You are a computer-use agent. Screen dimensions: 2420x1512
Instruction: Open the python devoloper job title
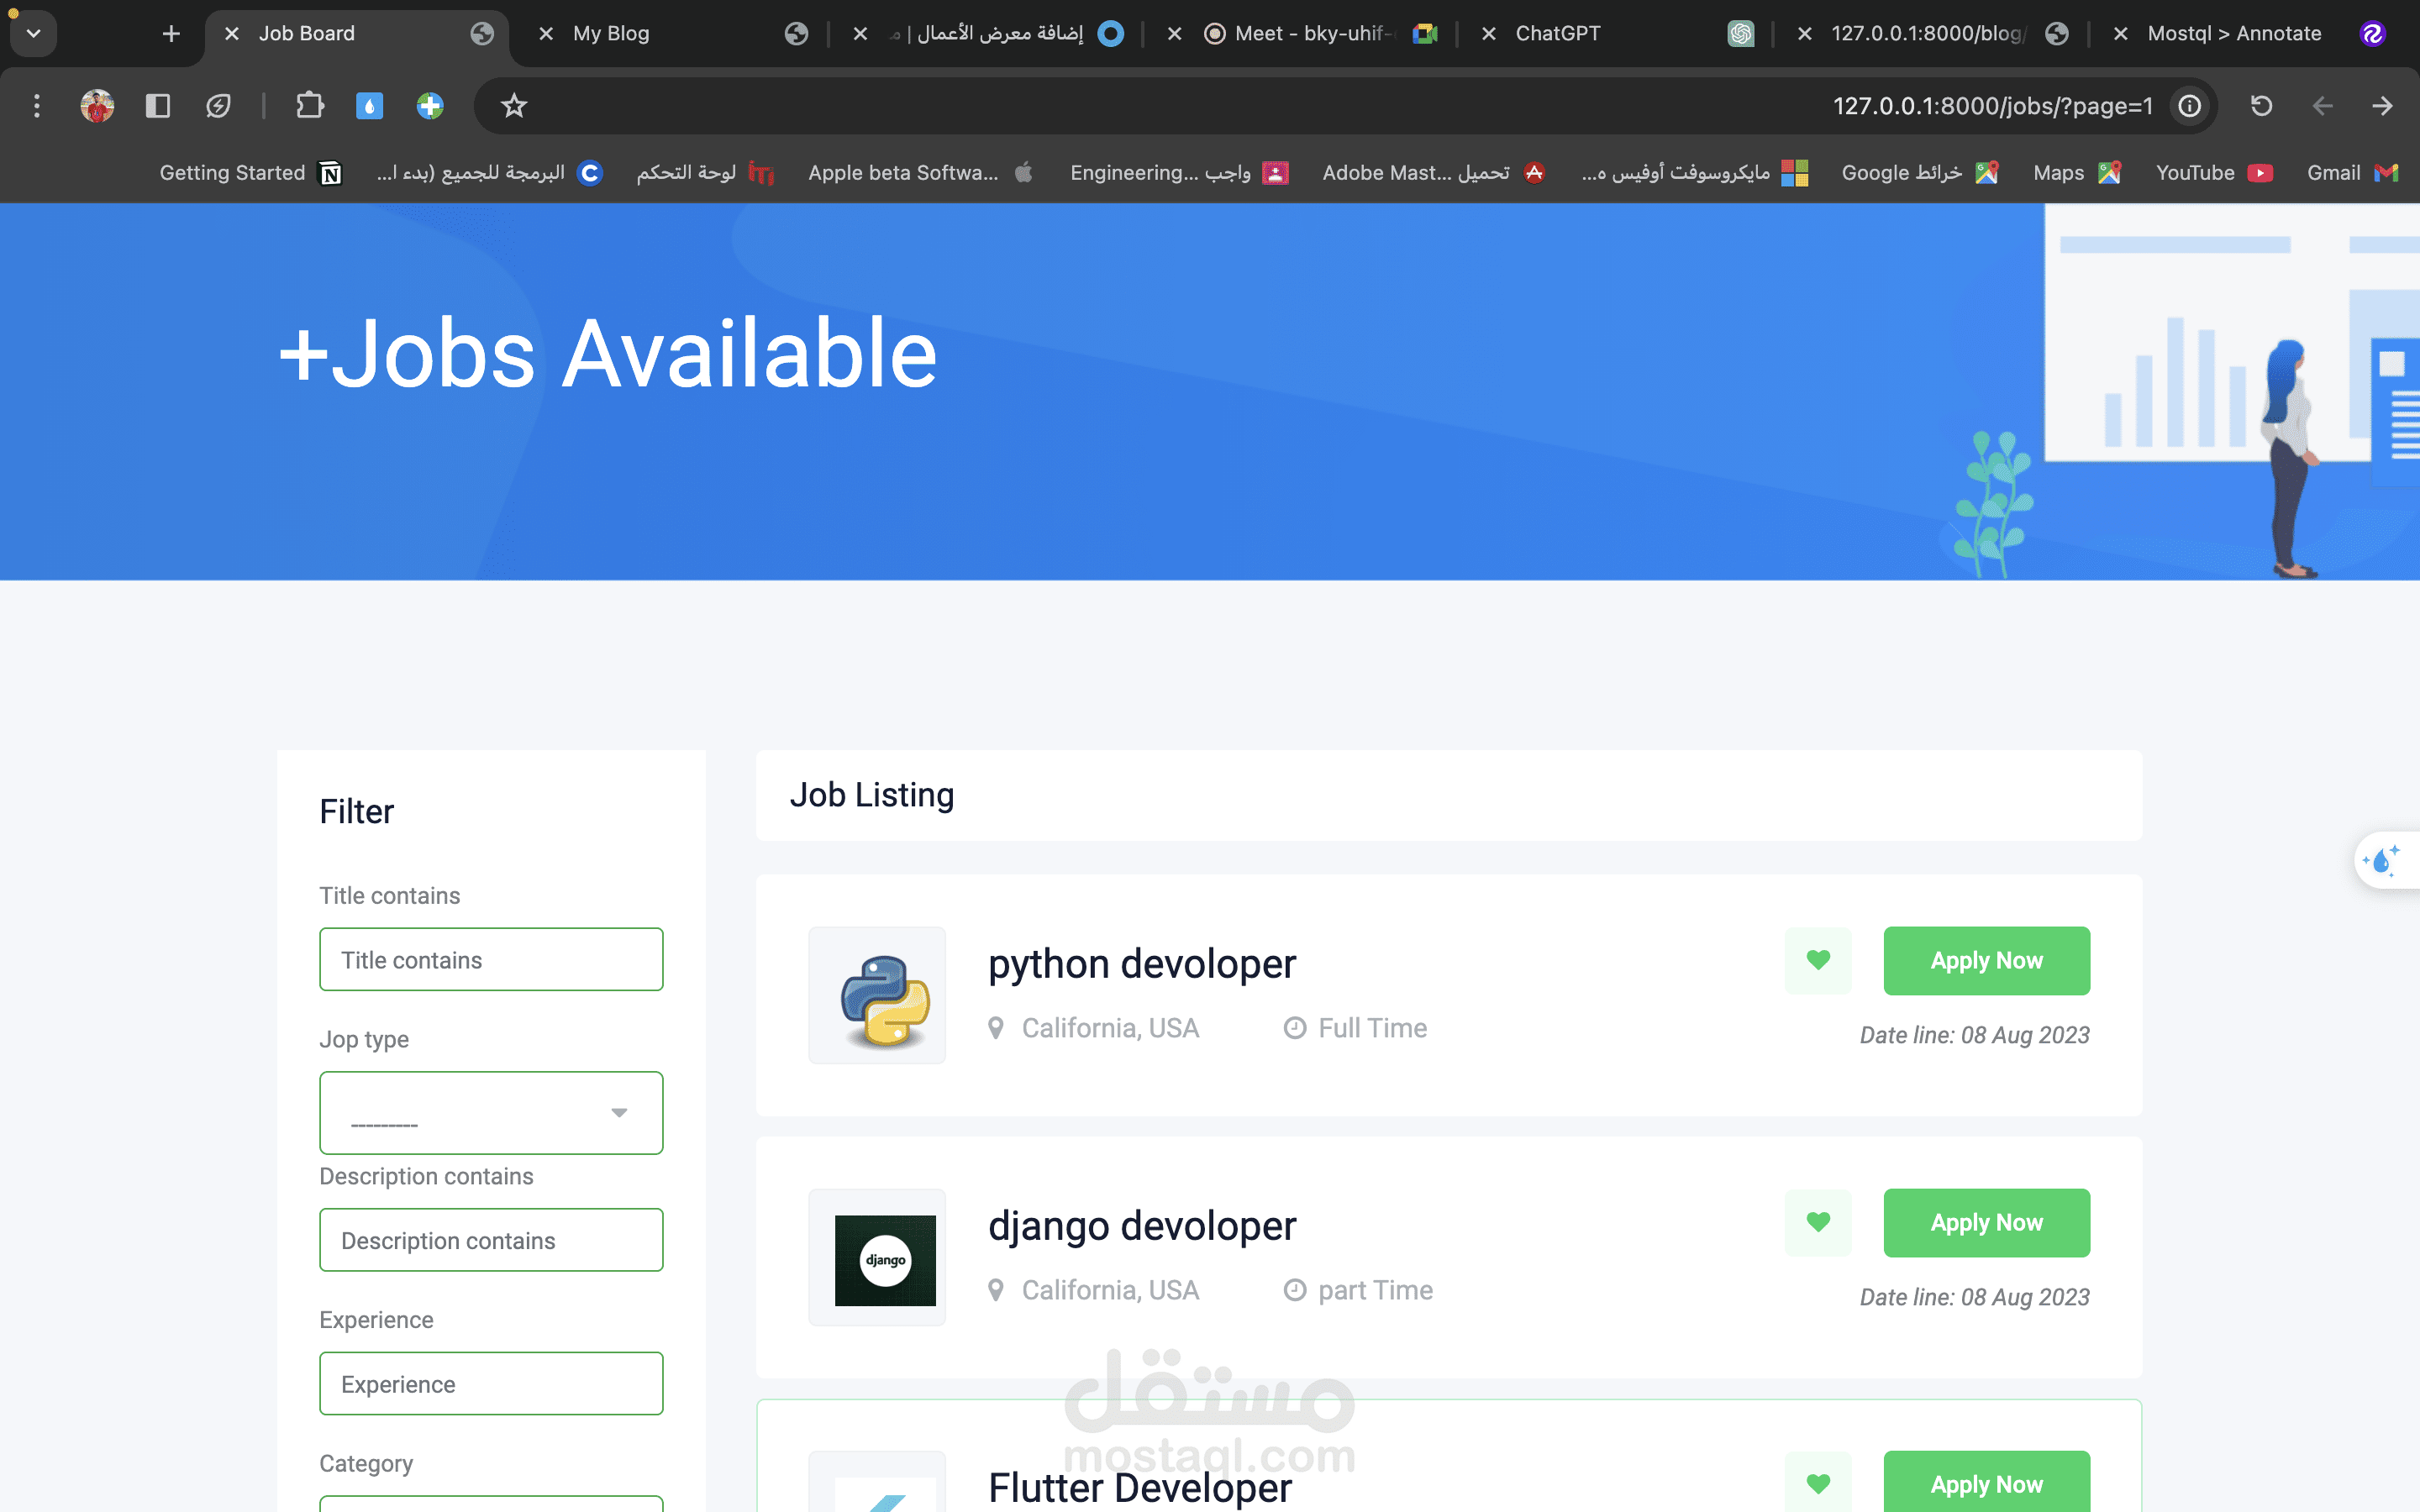(x=1142, y=964)
